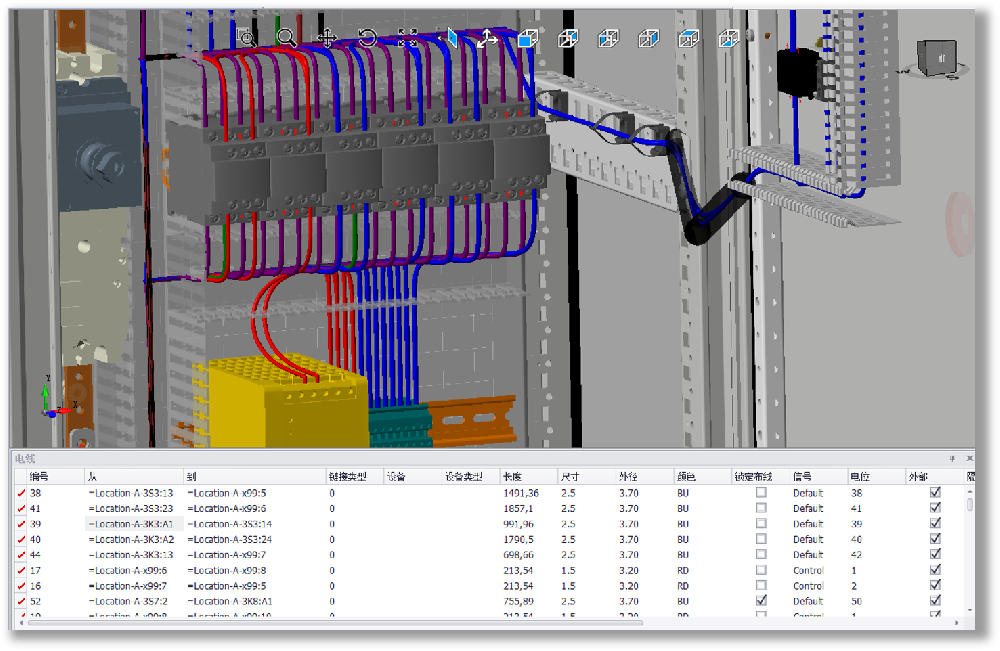1000x651 pixels.
Task: Select the pan tool with four arrows
Action: (x=326, y=38)
